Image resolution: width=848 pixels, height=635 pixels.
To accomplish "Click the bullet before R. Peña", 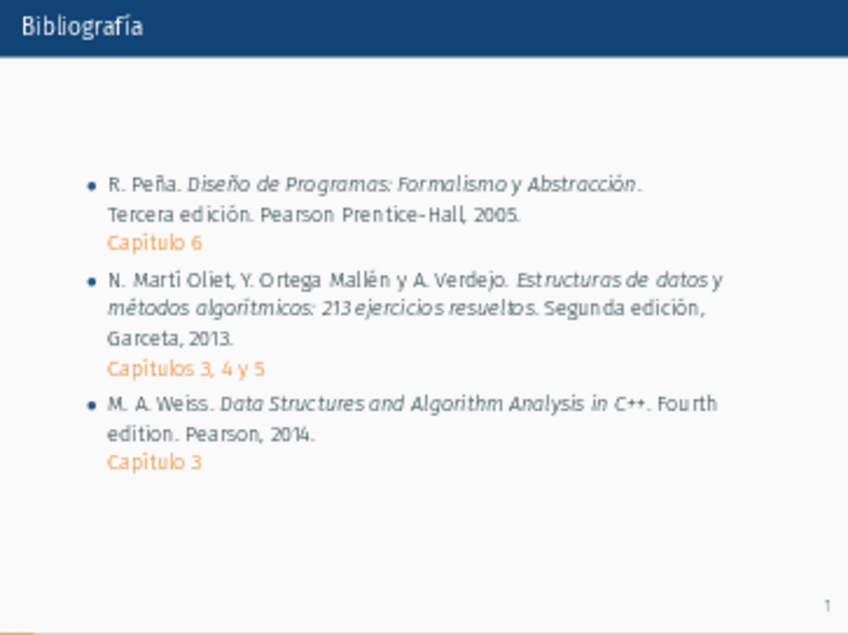I will click(x=92, y=185).
